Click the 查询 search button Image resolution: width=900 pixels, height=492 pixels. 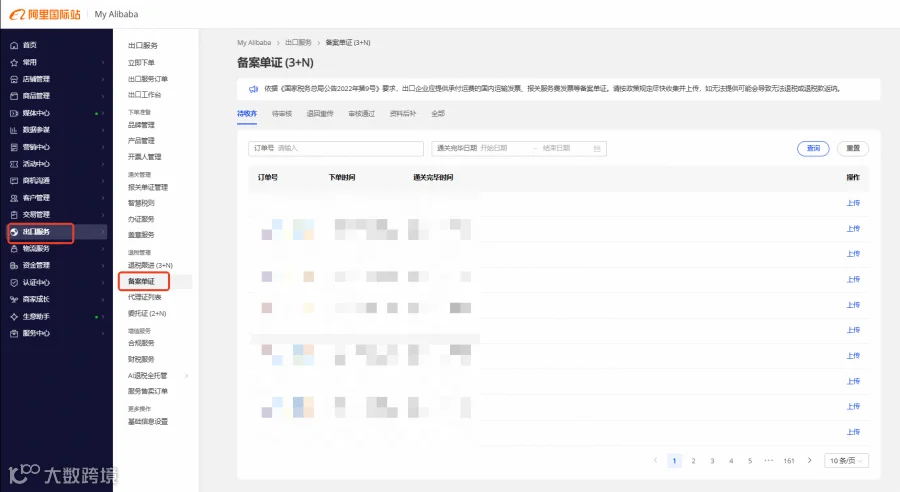pos(813,148)
